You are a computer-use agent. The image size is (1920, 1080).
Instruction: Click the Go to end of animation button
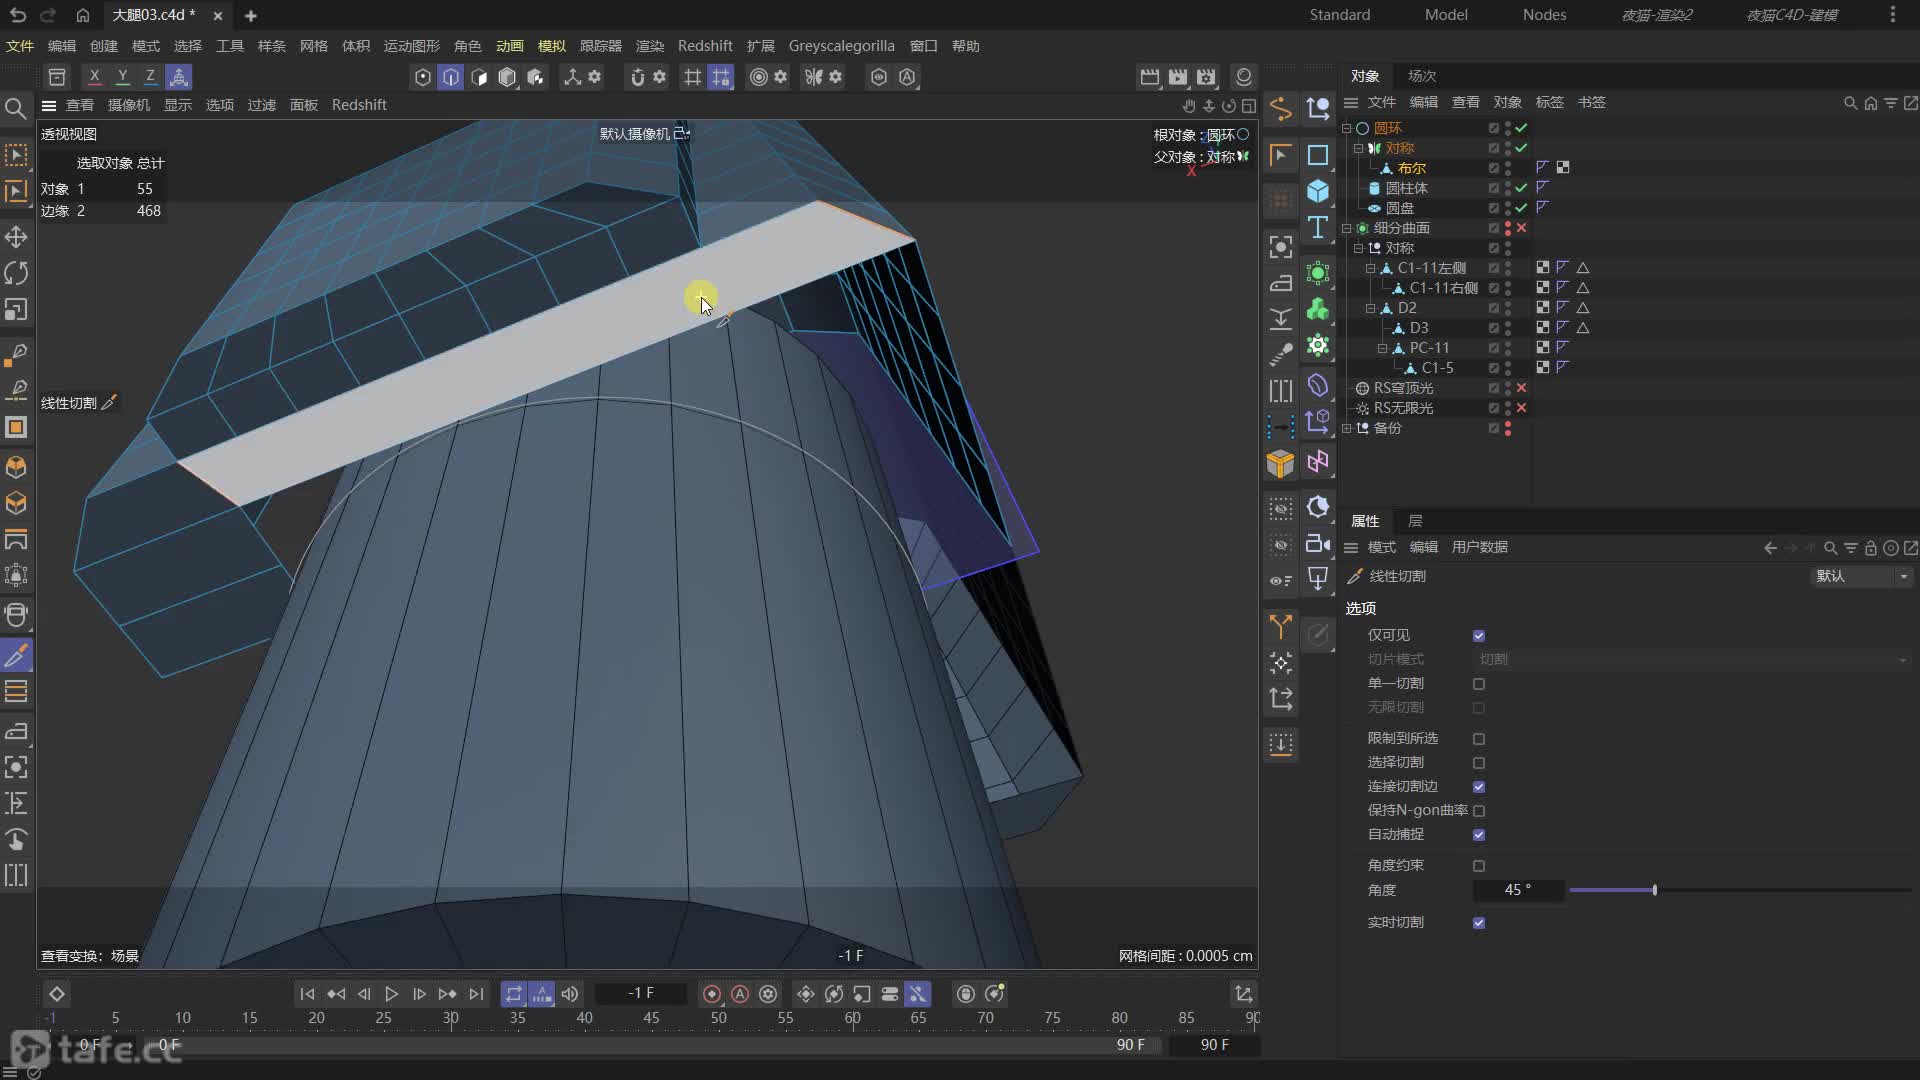click(476, 994)
